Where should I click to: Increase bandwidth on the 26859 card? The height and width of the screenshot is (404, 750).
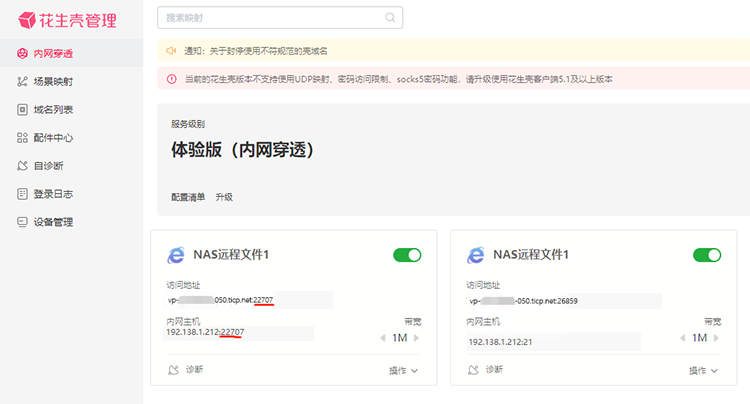pyautogui.click(x=716, y=338)
